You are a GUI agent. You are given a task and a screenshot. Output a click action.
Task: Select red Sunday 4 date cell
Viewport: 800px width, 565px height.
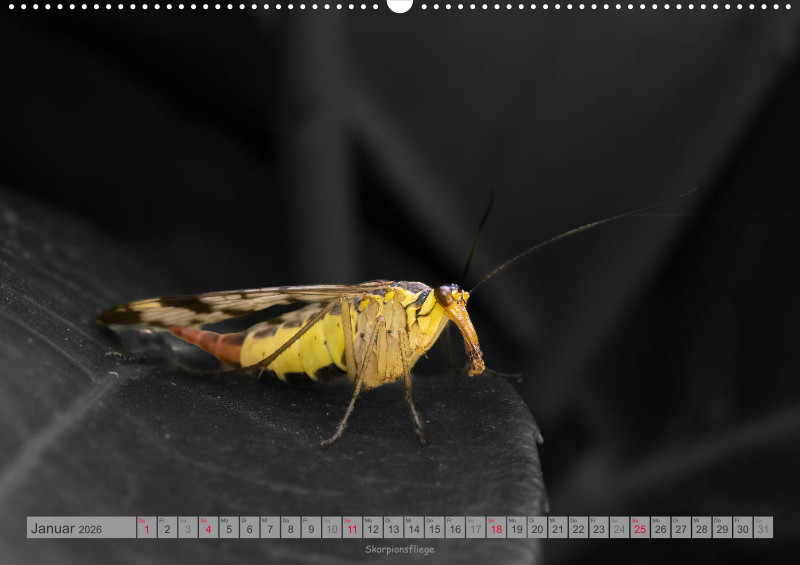click(208, 528)
